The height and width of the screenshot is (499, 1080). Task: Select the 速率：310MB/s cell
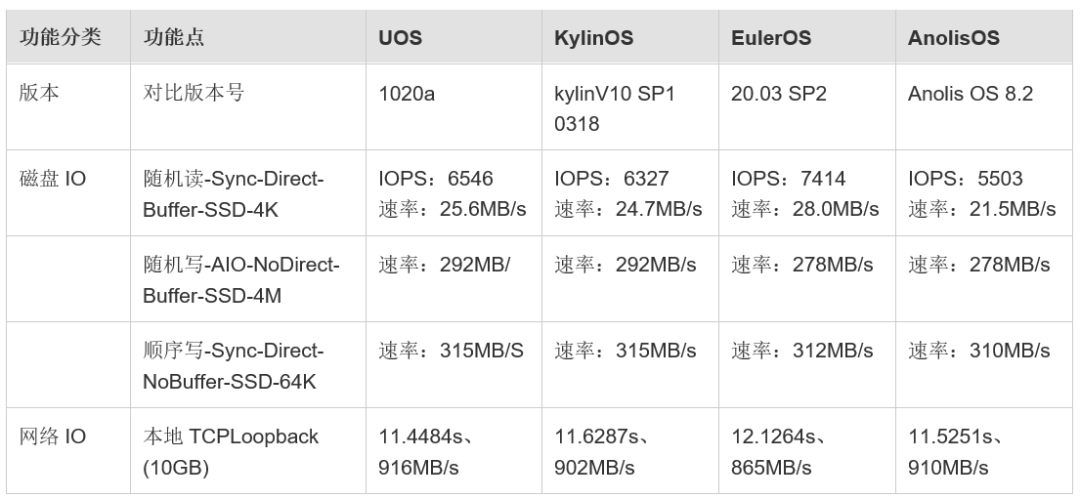click(x=978, y=350)
